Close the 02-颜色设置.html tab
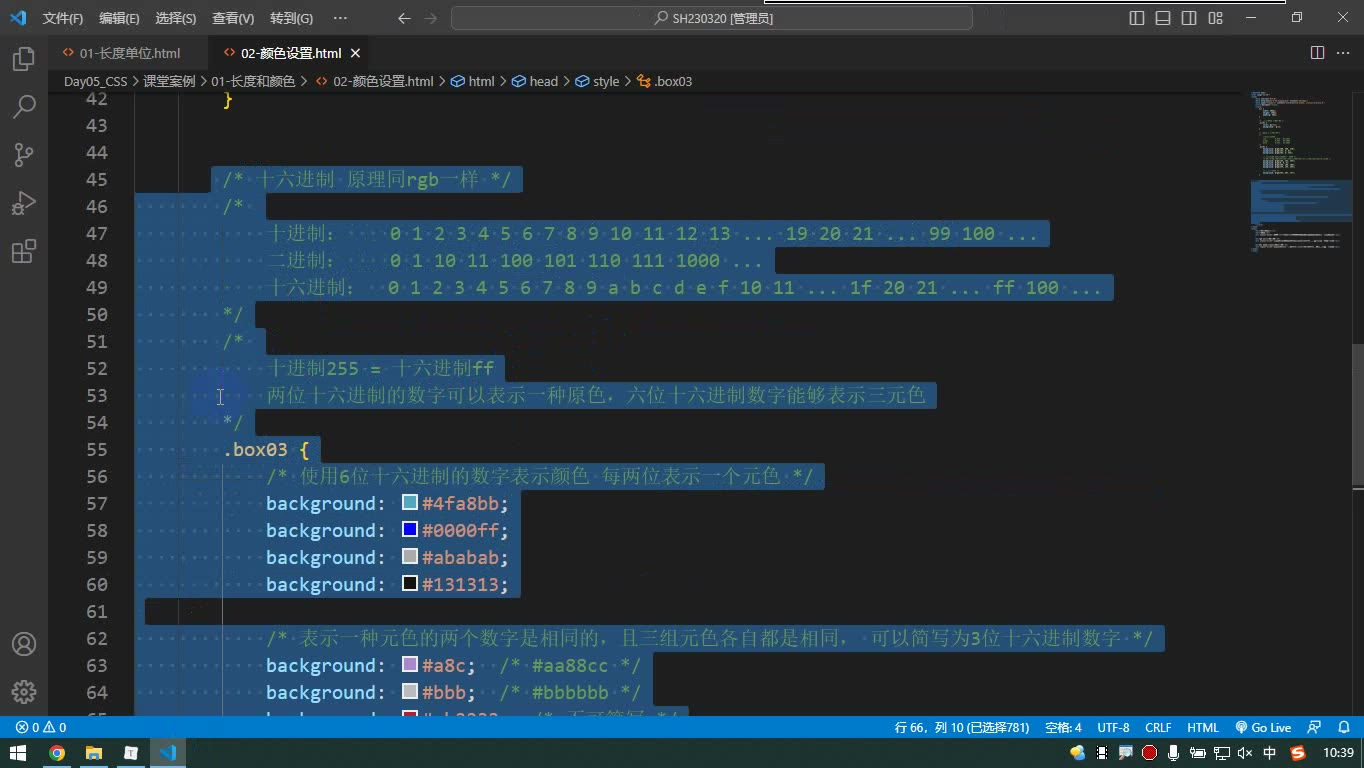Viewport: 1364px width, 768px height. 355,53
